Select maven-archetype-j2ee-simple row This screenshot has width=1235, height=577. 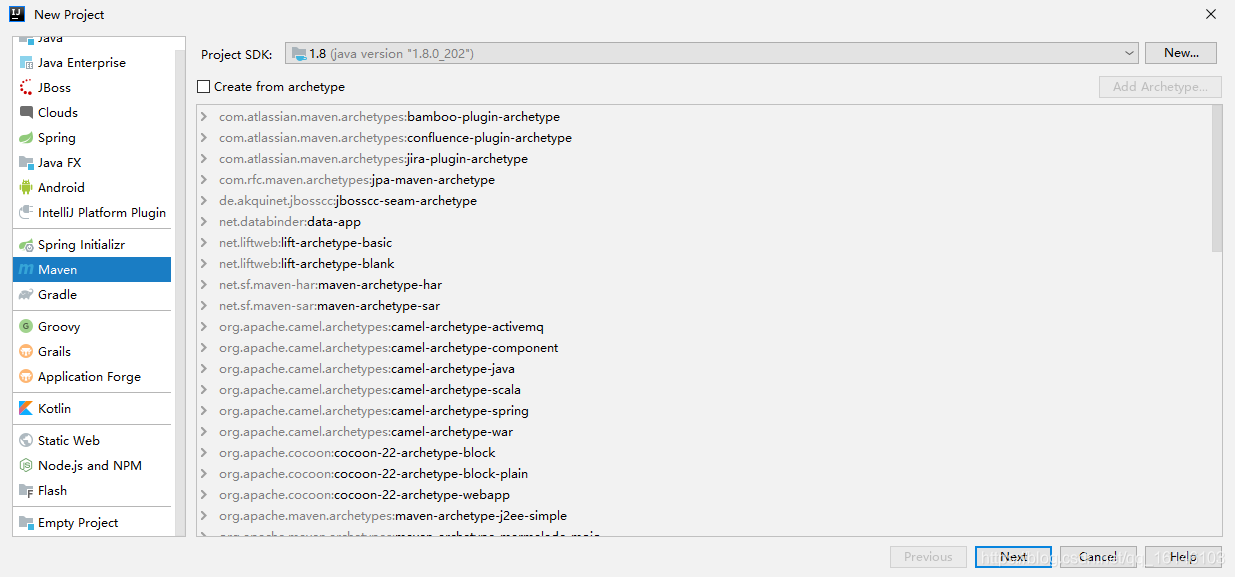click(704, 516)
